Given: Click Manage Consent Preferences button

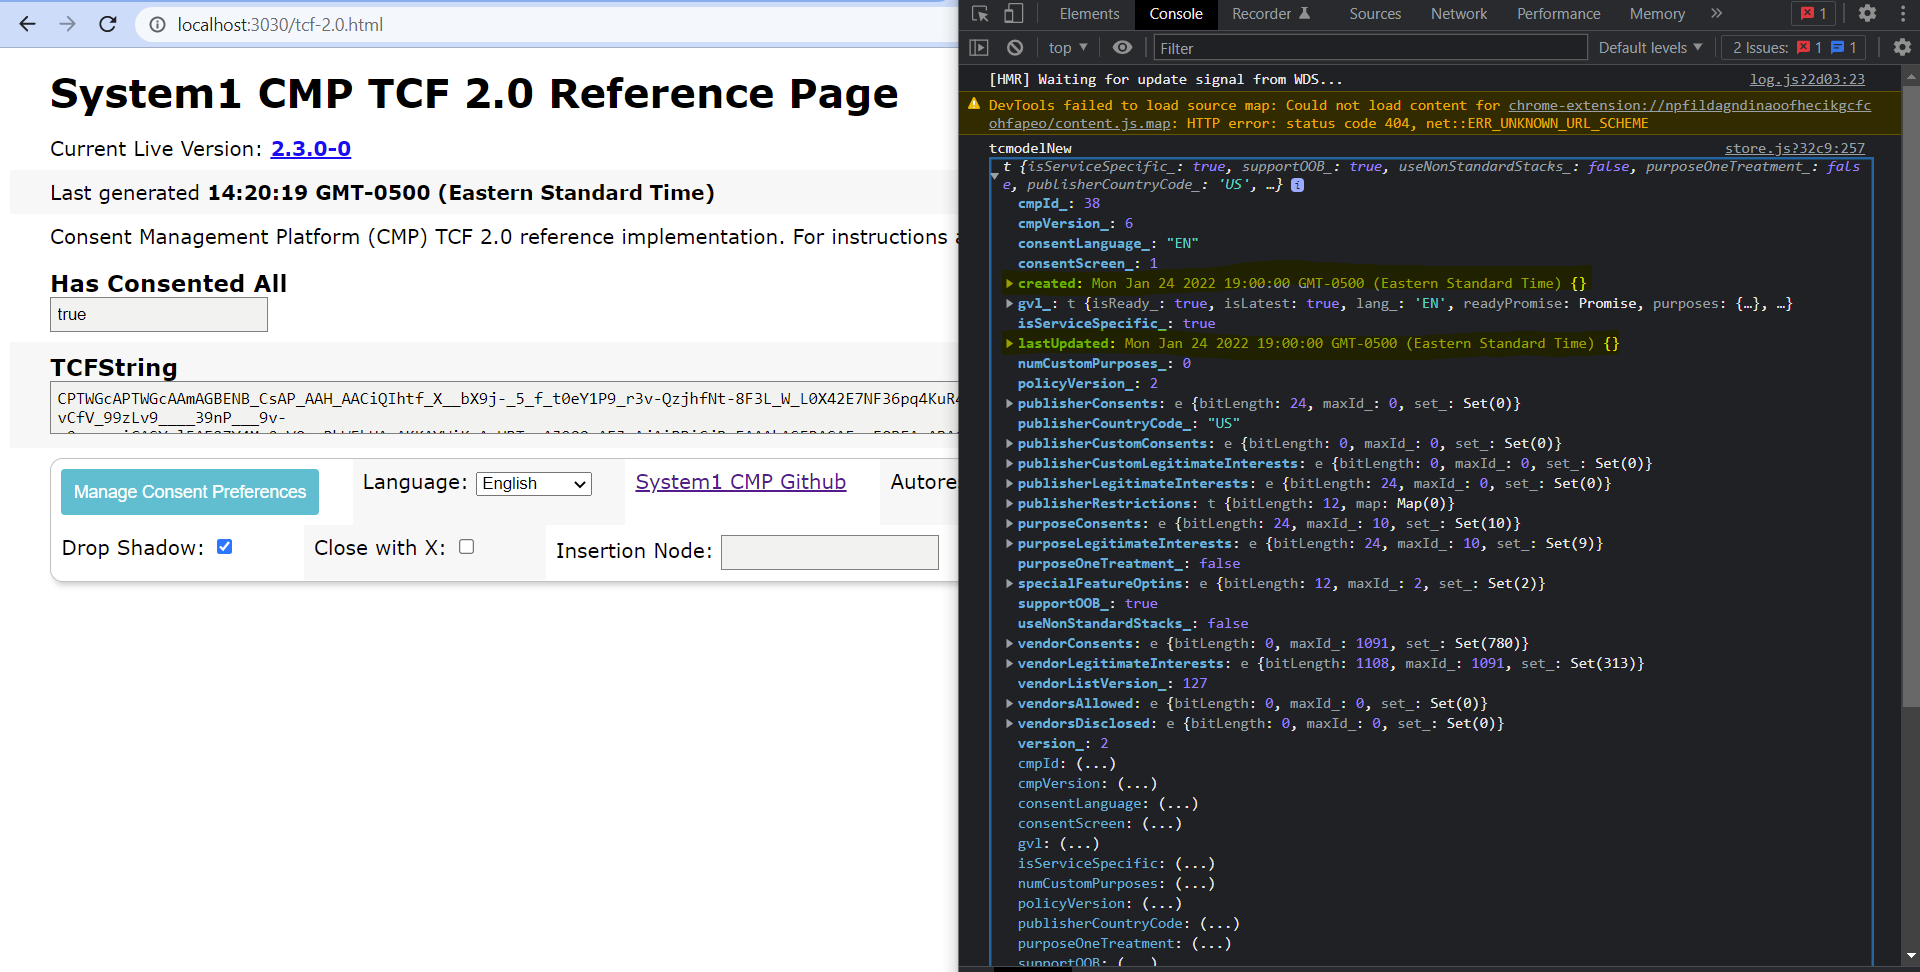Looking at the screenshot, I should click(x=190, y=492).
